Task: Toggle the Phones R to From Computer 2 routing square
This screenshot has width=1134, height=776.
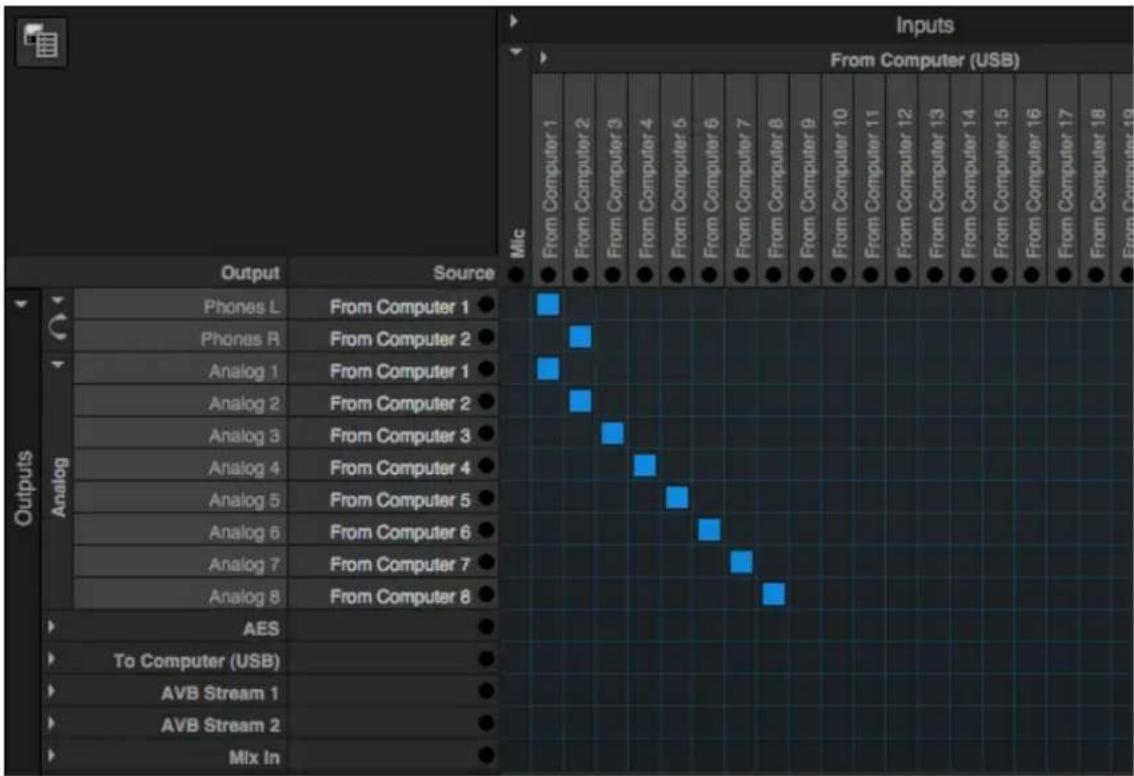Action: point(580,336)
